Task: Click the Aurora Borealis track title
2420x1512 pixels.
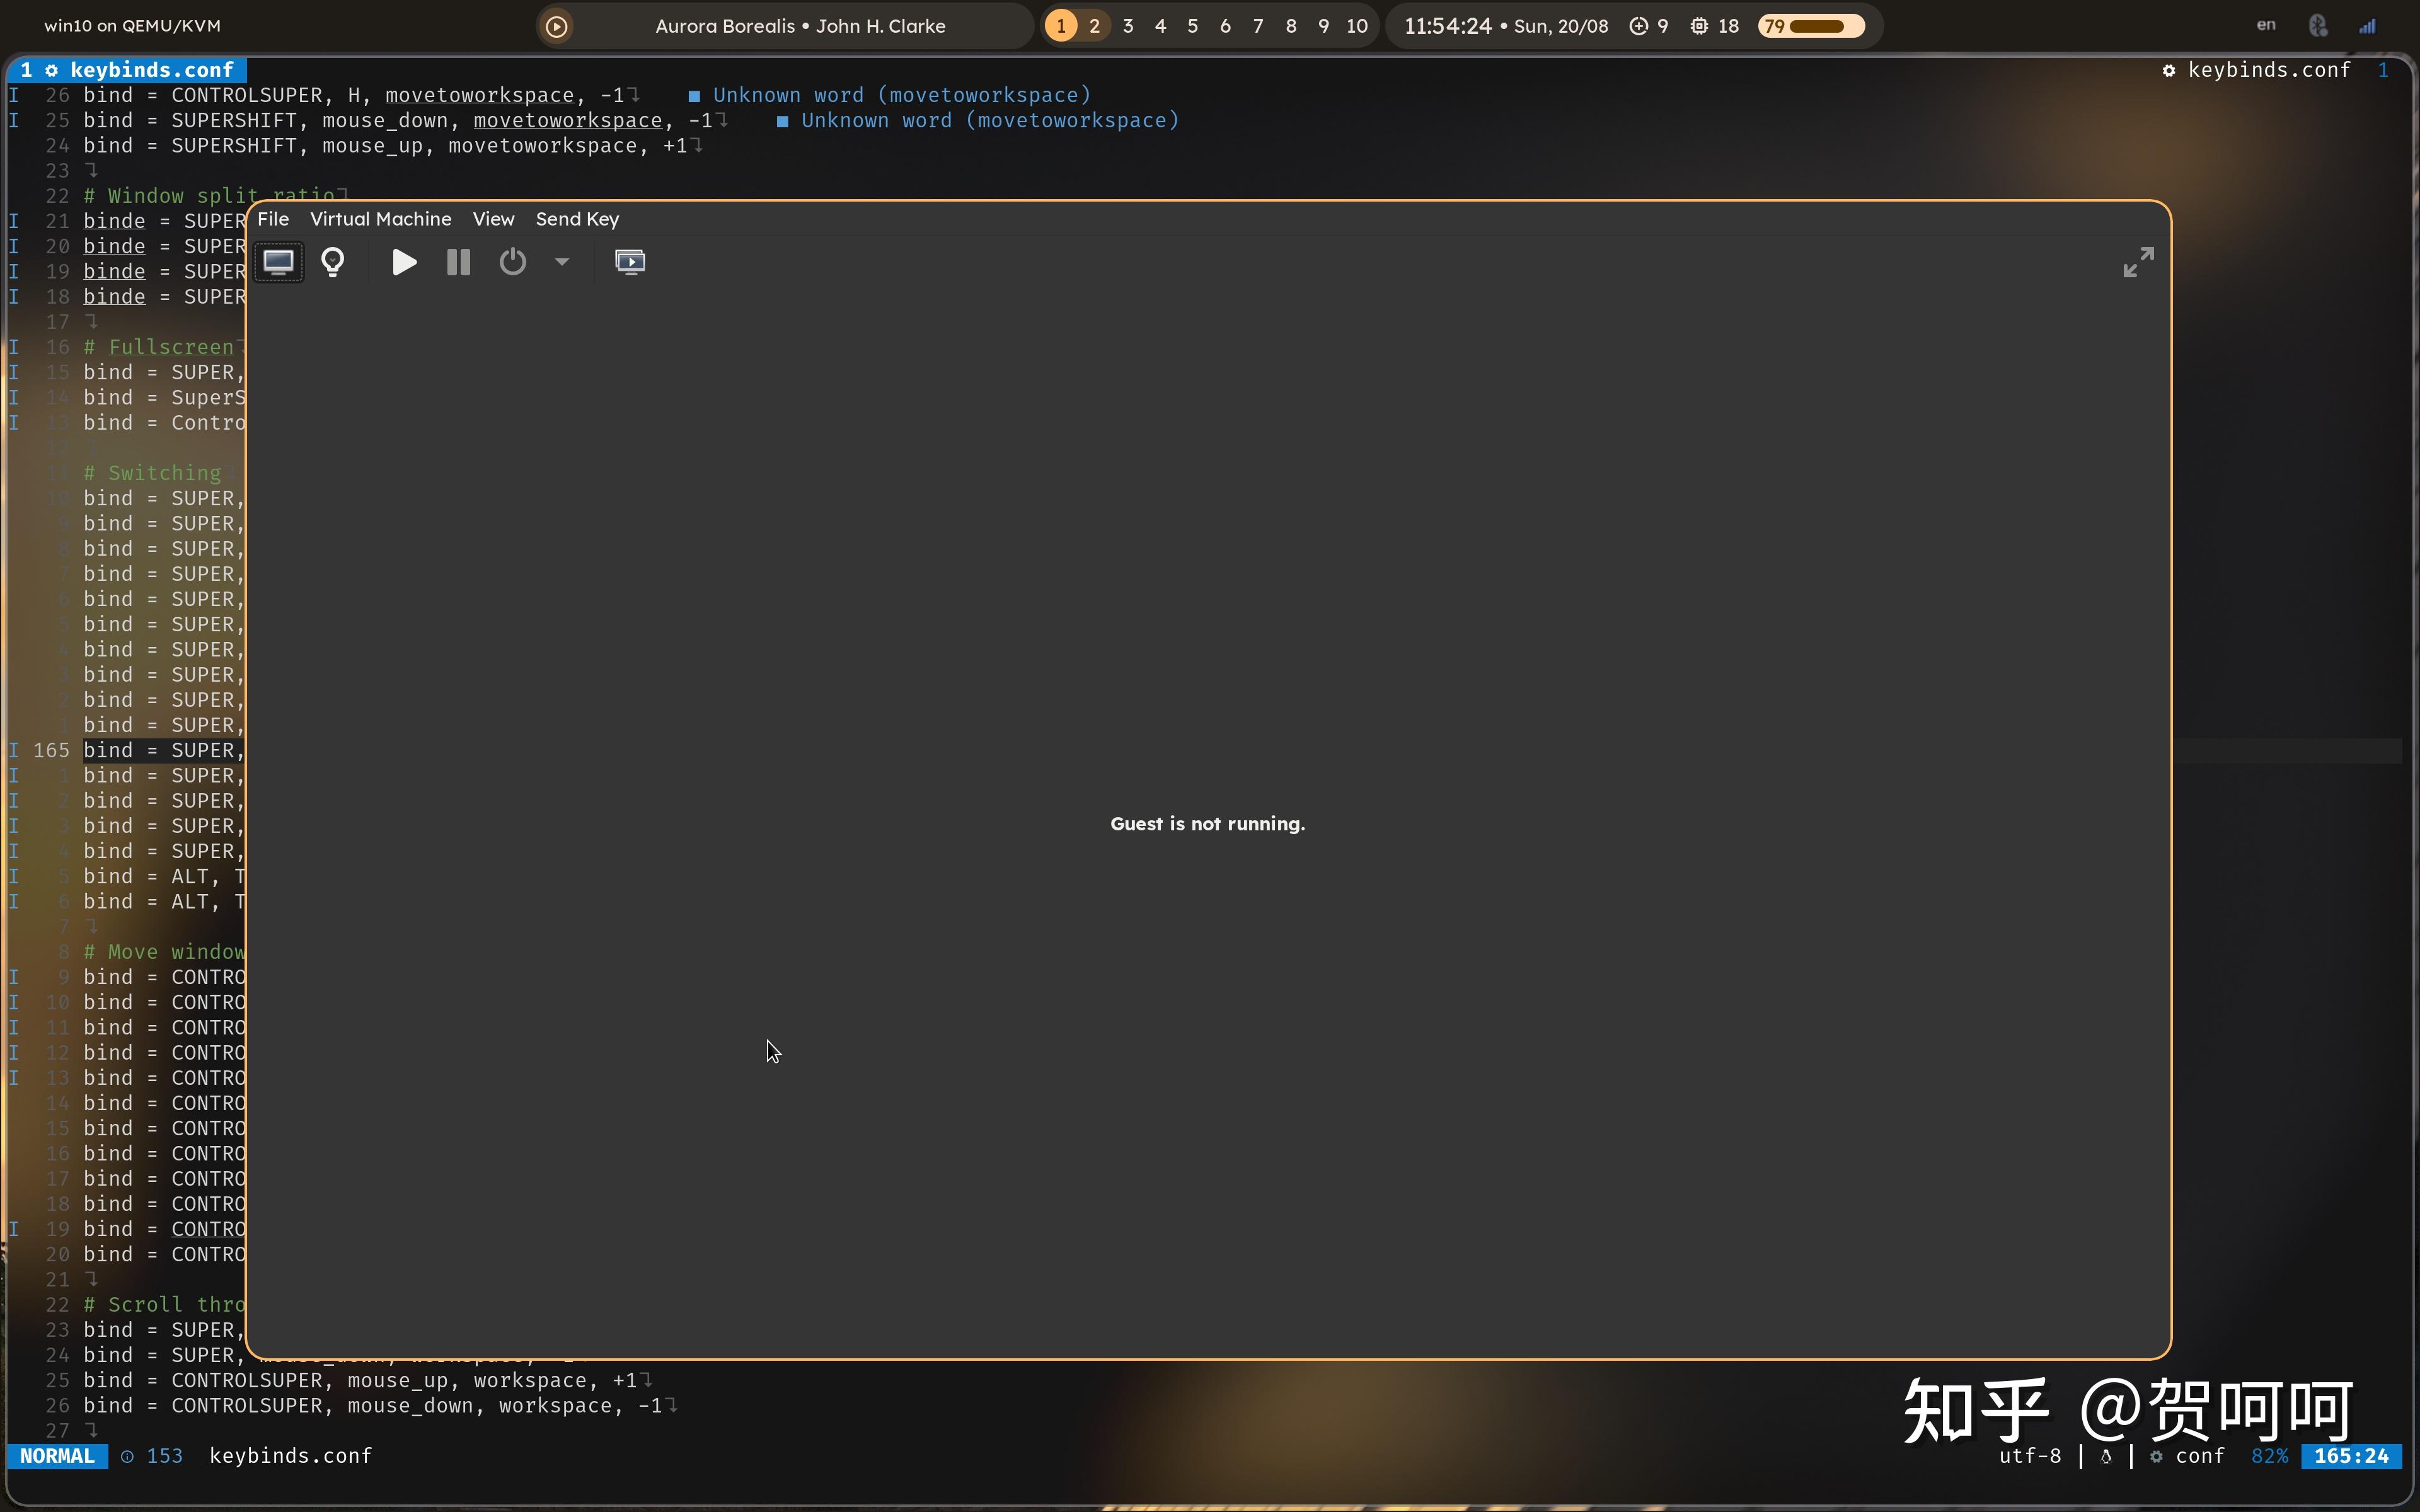Action: coord(800,26)
